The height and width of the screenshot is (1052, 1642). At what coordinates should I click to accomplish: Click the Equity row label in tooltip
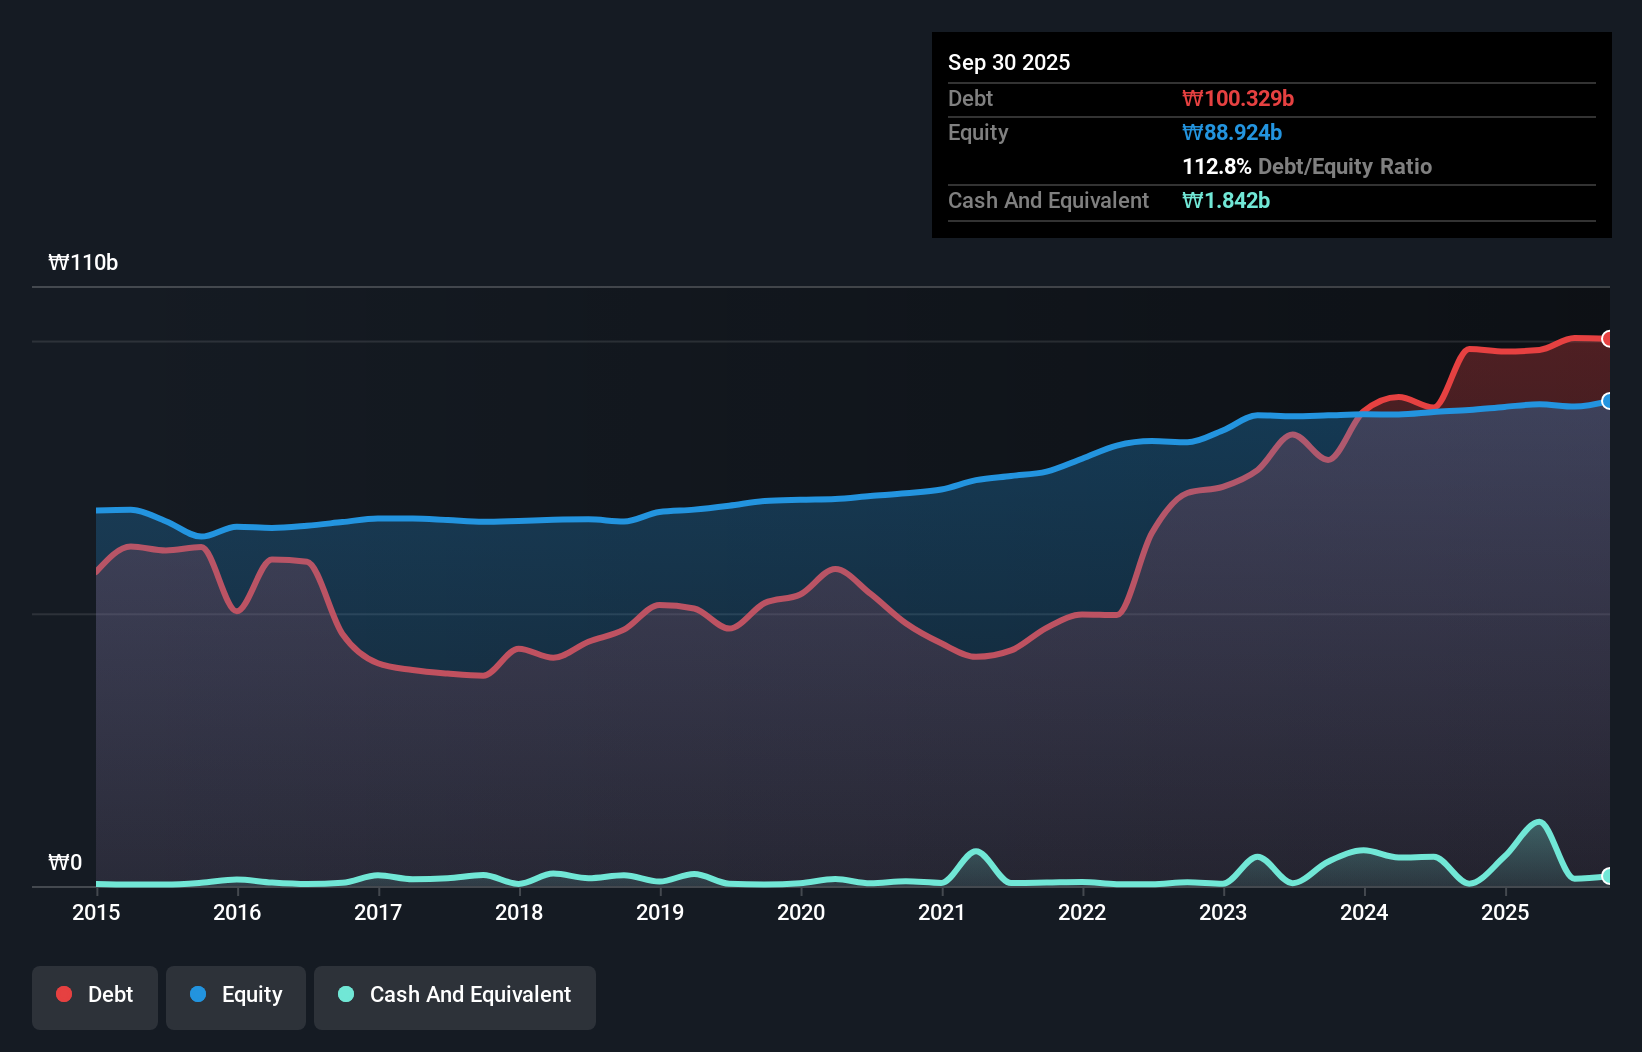coord(978,132)
